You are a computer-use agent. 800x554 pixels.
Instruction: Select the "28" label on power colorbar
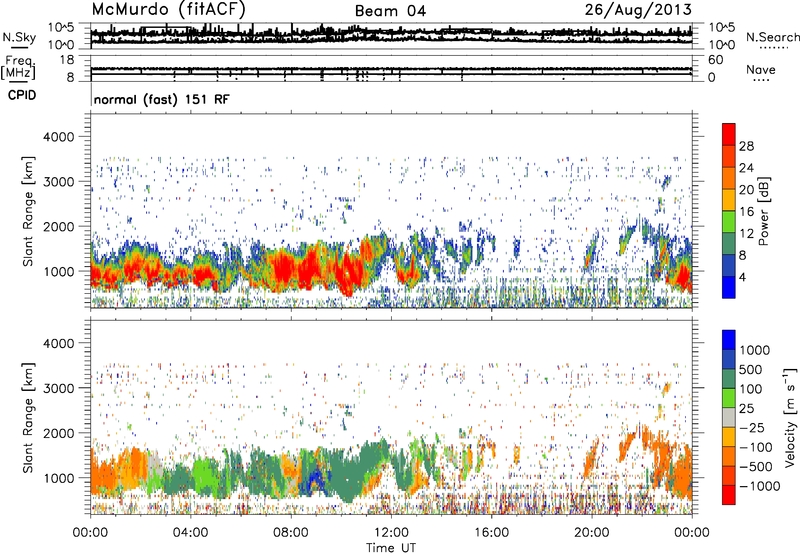point(746,146)
